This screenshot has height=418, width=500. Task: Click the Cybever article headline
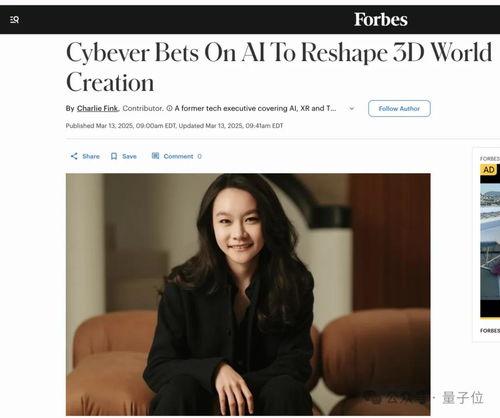(x=279, y=68)
